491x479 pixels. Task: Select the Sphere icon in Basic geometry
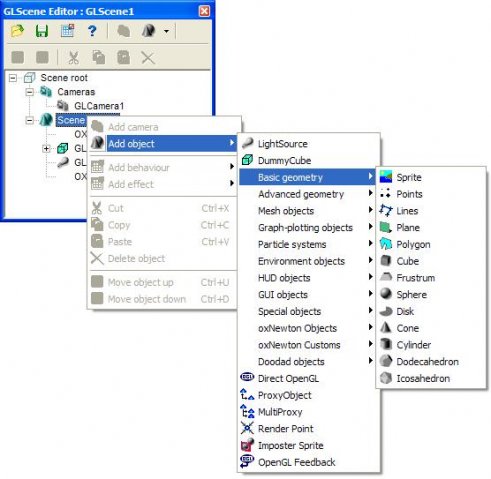(x=386, y=294)
